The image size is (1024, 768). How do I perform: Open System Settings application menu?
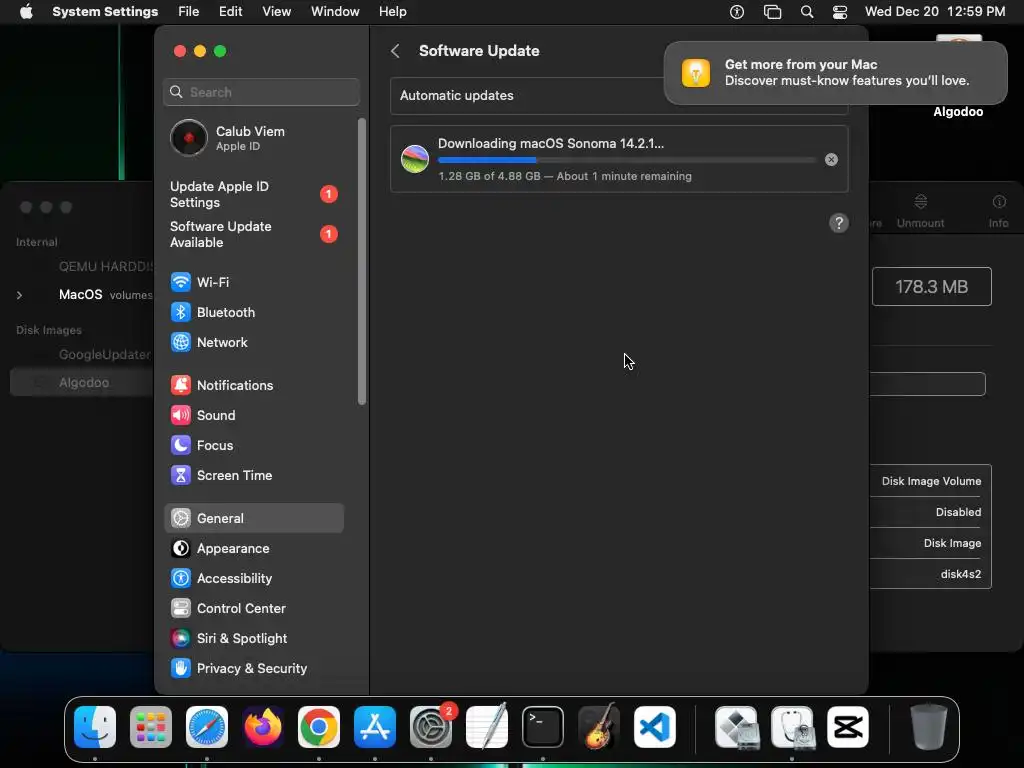click(x=105, y=12)
